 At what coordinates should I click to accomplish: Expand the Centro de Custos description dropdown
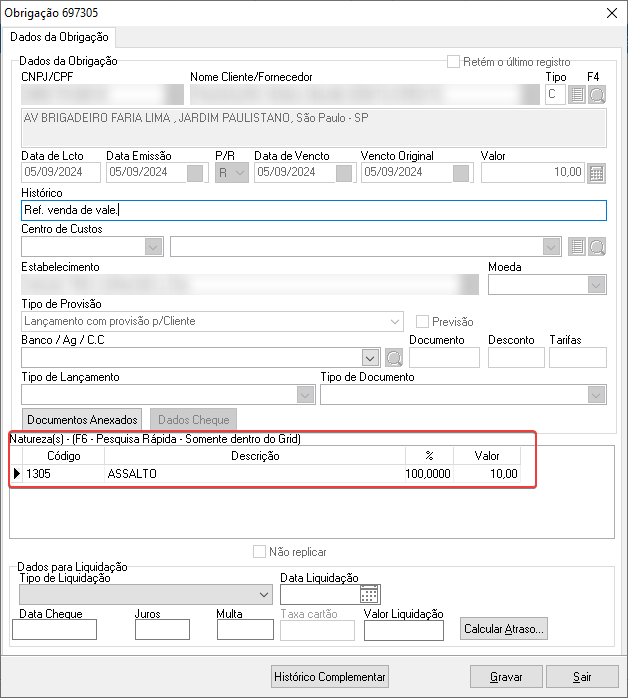(x=551, y=247)
